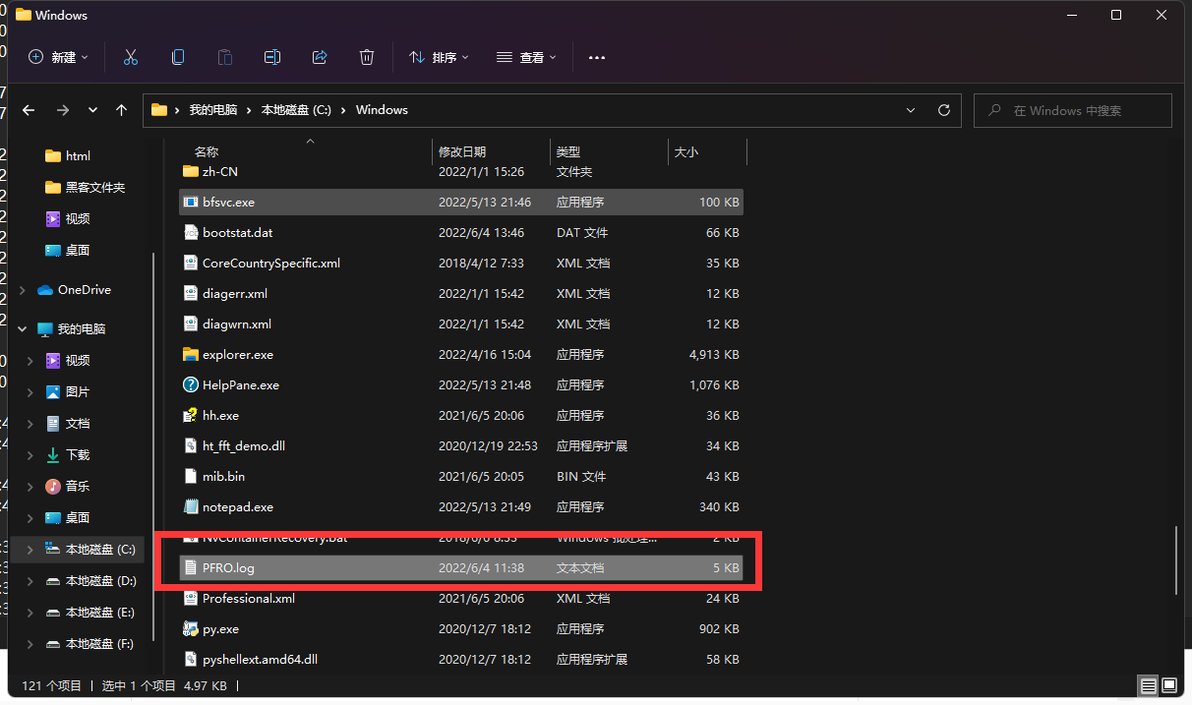Screen dimensions: 1192x705
Task: Go up one folder level arrow
Action: (121, 110)
